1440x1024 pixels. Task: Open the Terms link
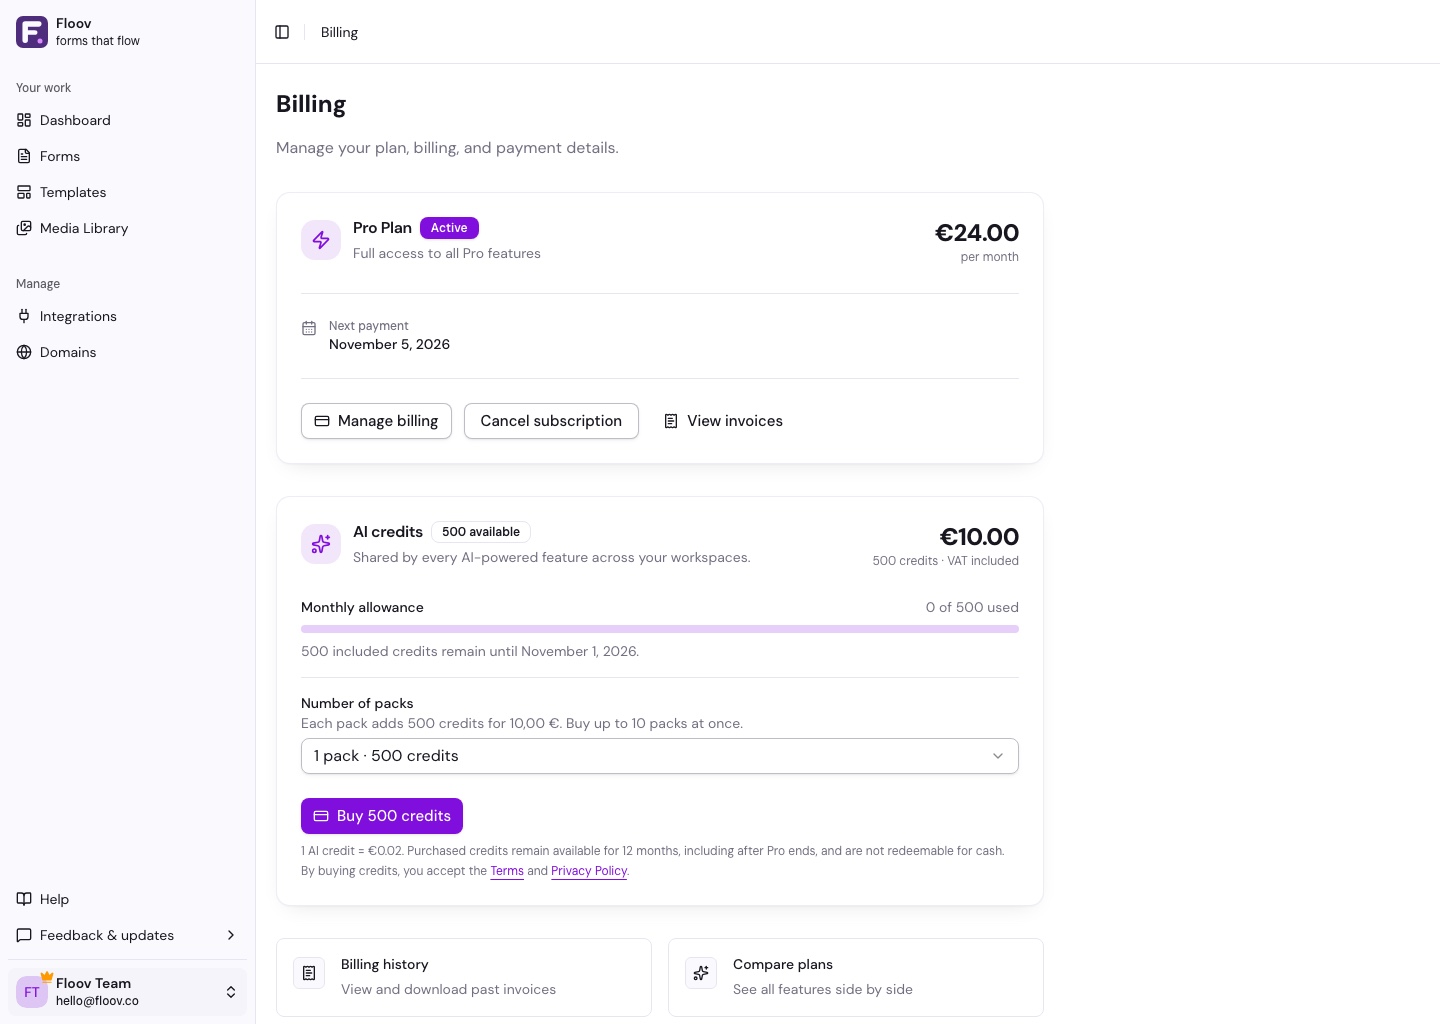point(507,871)
